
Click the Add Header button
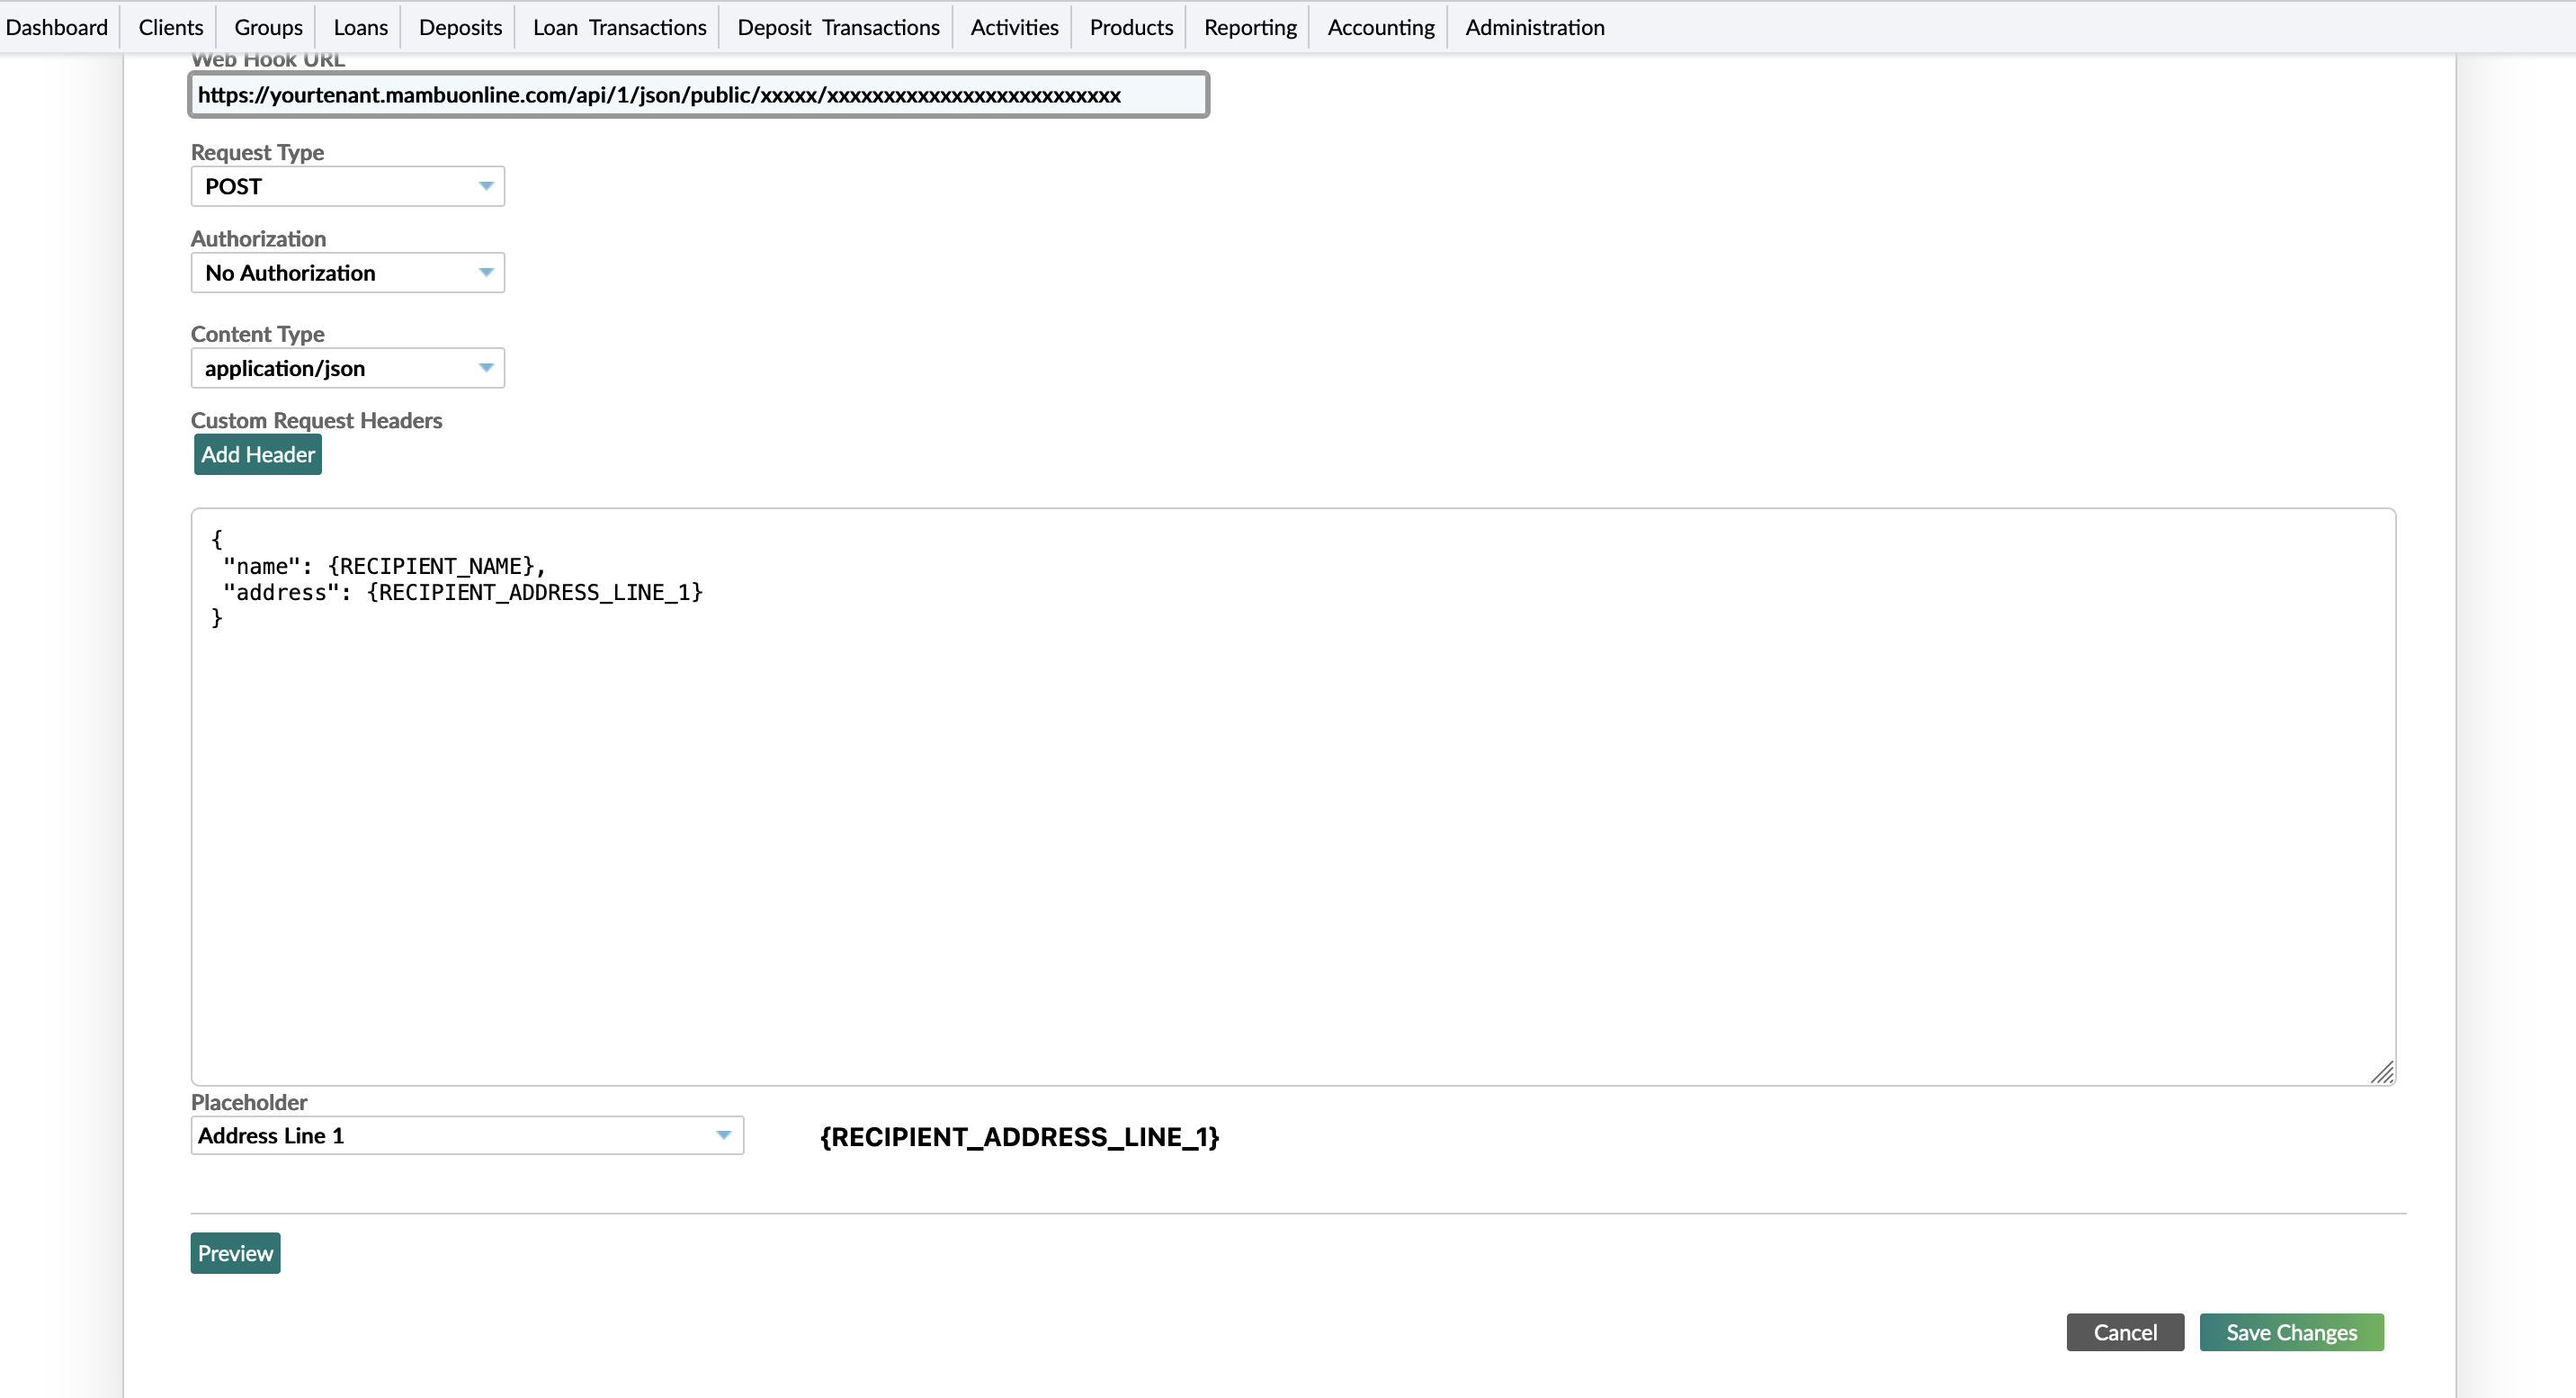click(x=258, y=453)
